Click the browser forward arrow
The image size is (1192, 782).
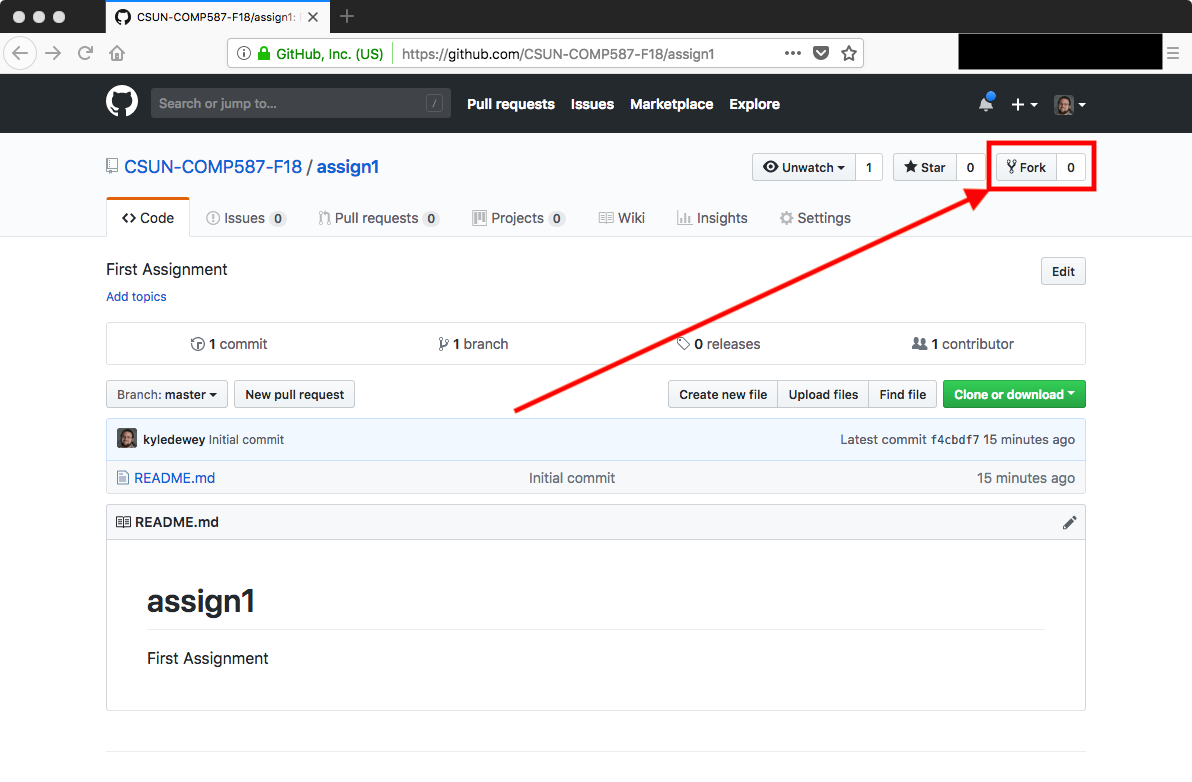52,53
